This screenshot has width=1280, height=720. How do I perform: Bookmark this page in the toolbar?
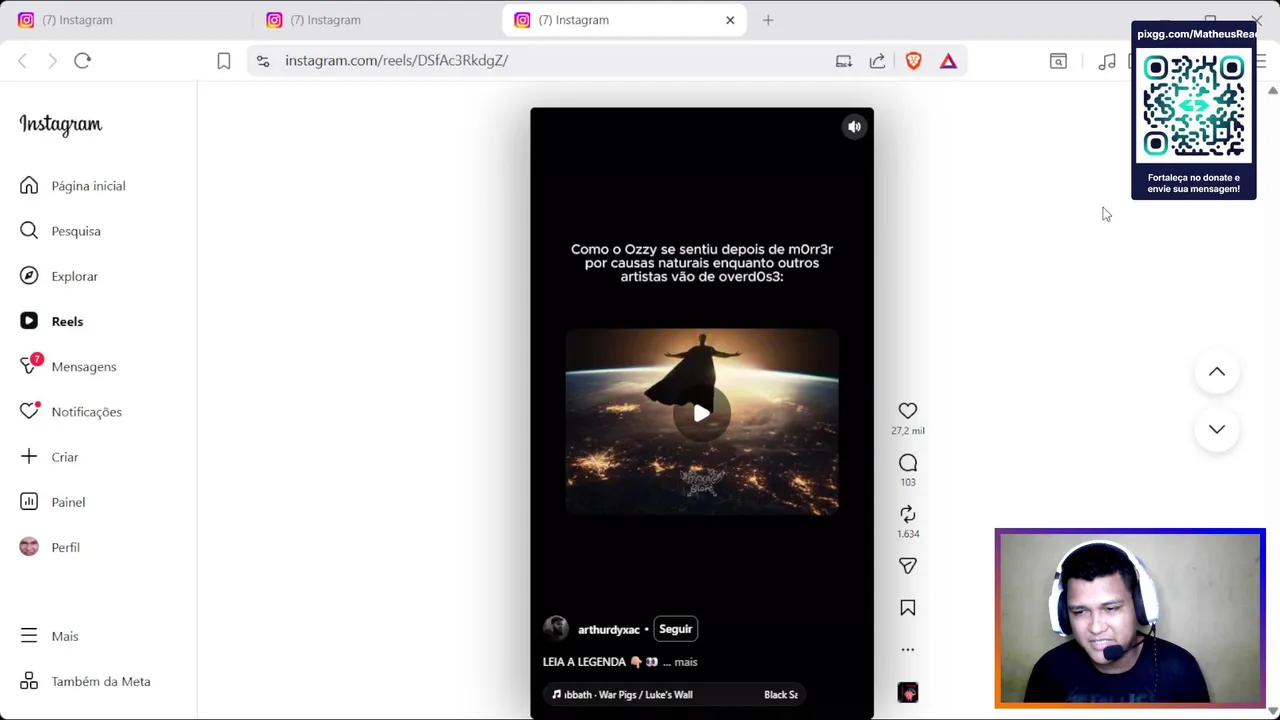coord(224,61)
